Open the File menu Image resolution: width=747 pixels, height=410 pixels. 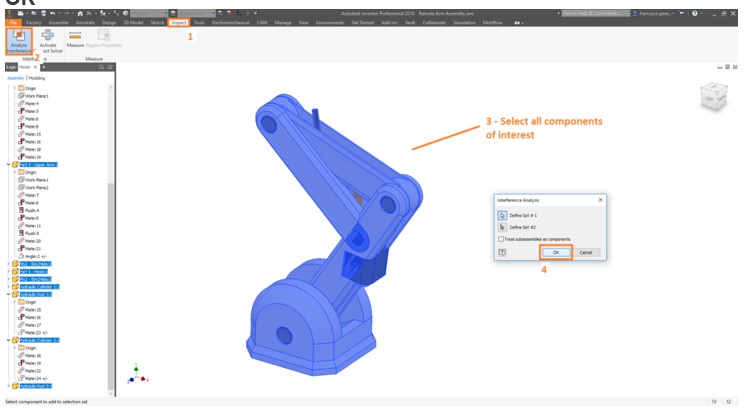coord(14,22)
